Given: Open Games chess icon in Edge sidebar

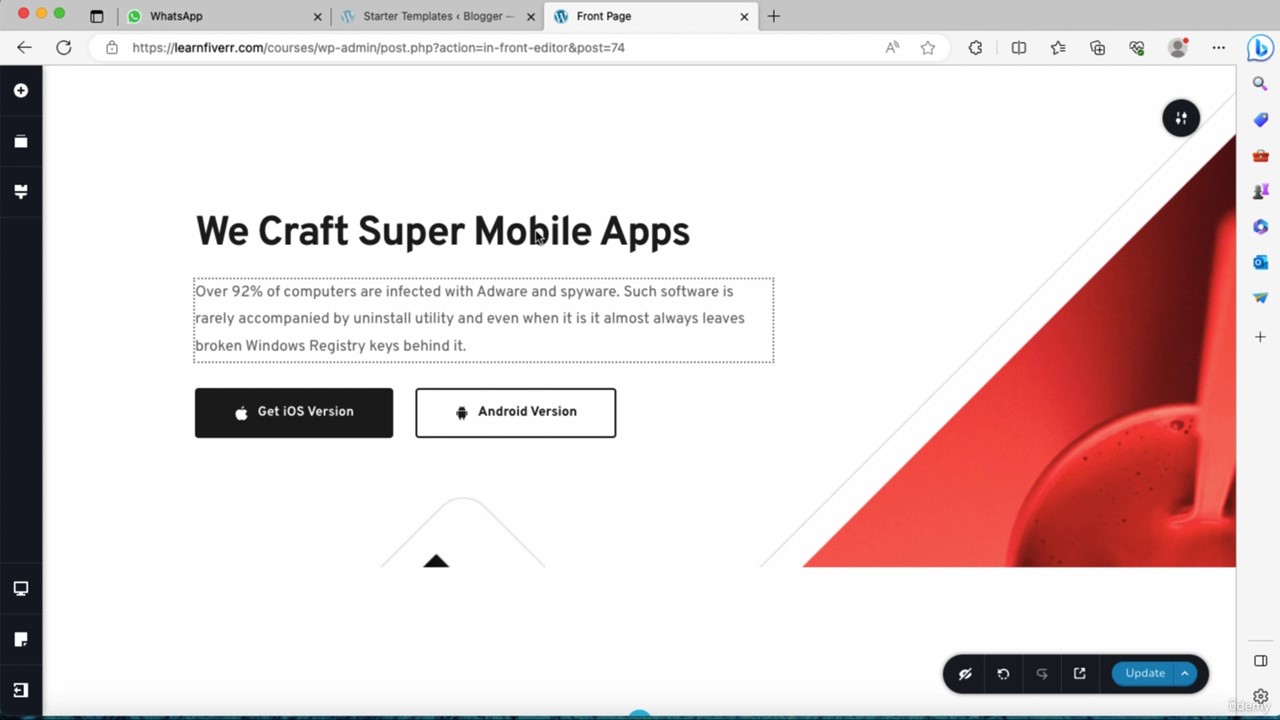Looking at the screenshot, I should [1260, 191].
